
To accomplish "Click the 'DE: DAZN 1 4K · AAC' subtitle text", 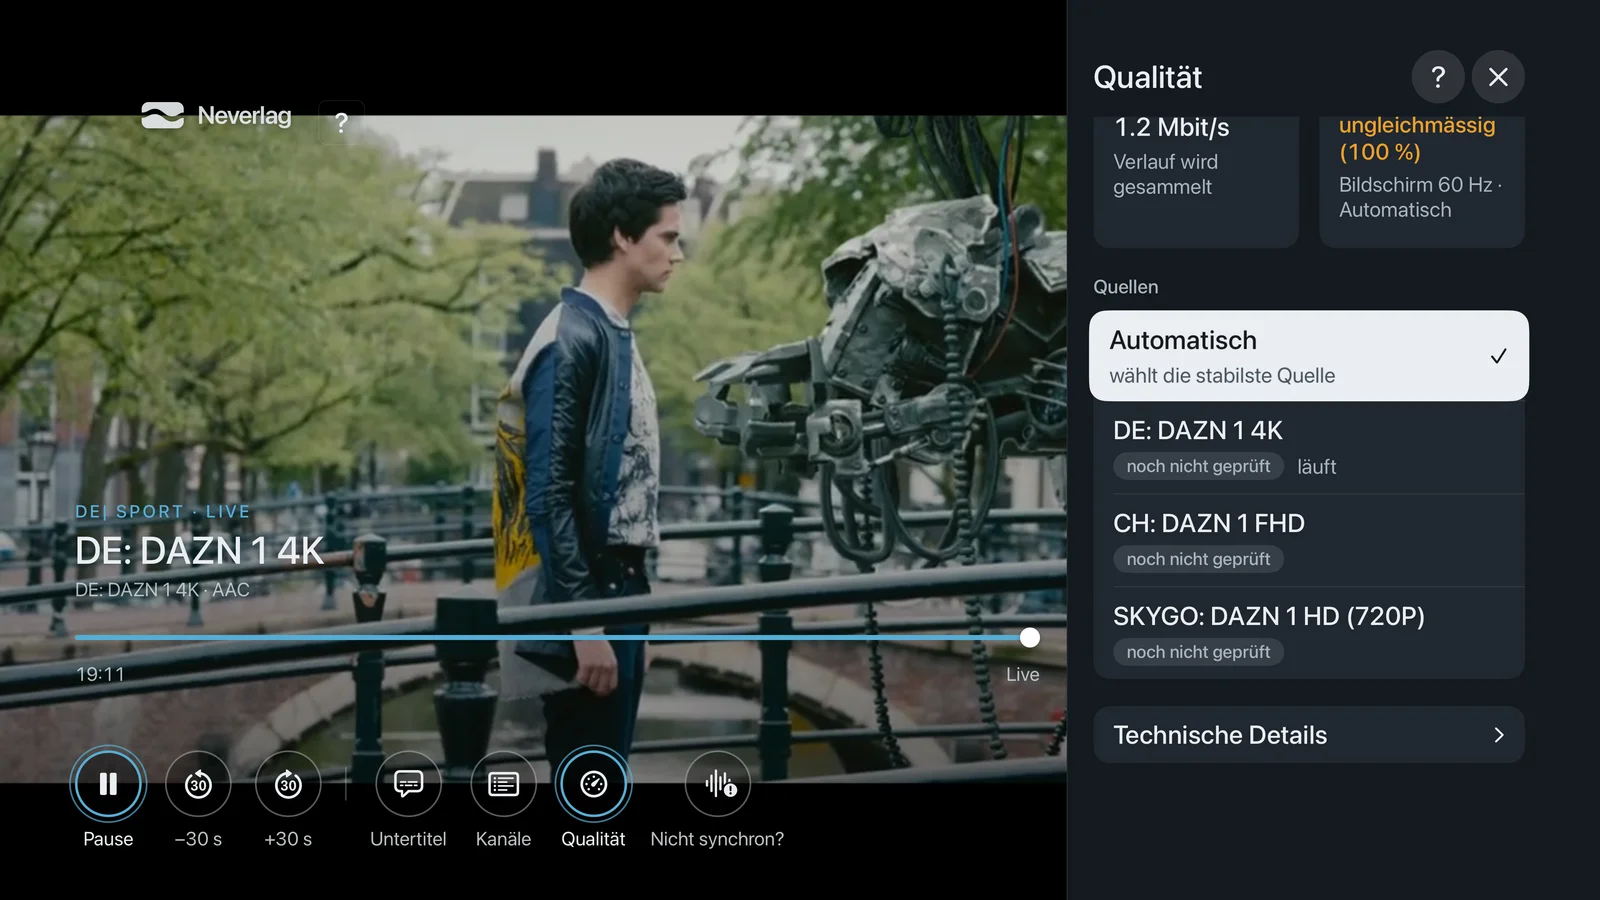I will coord(162,590).
